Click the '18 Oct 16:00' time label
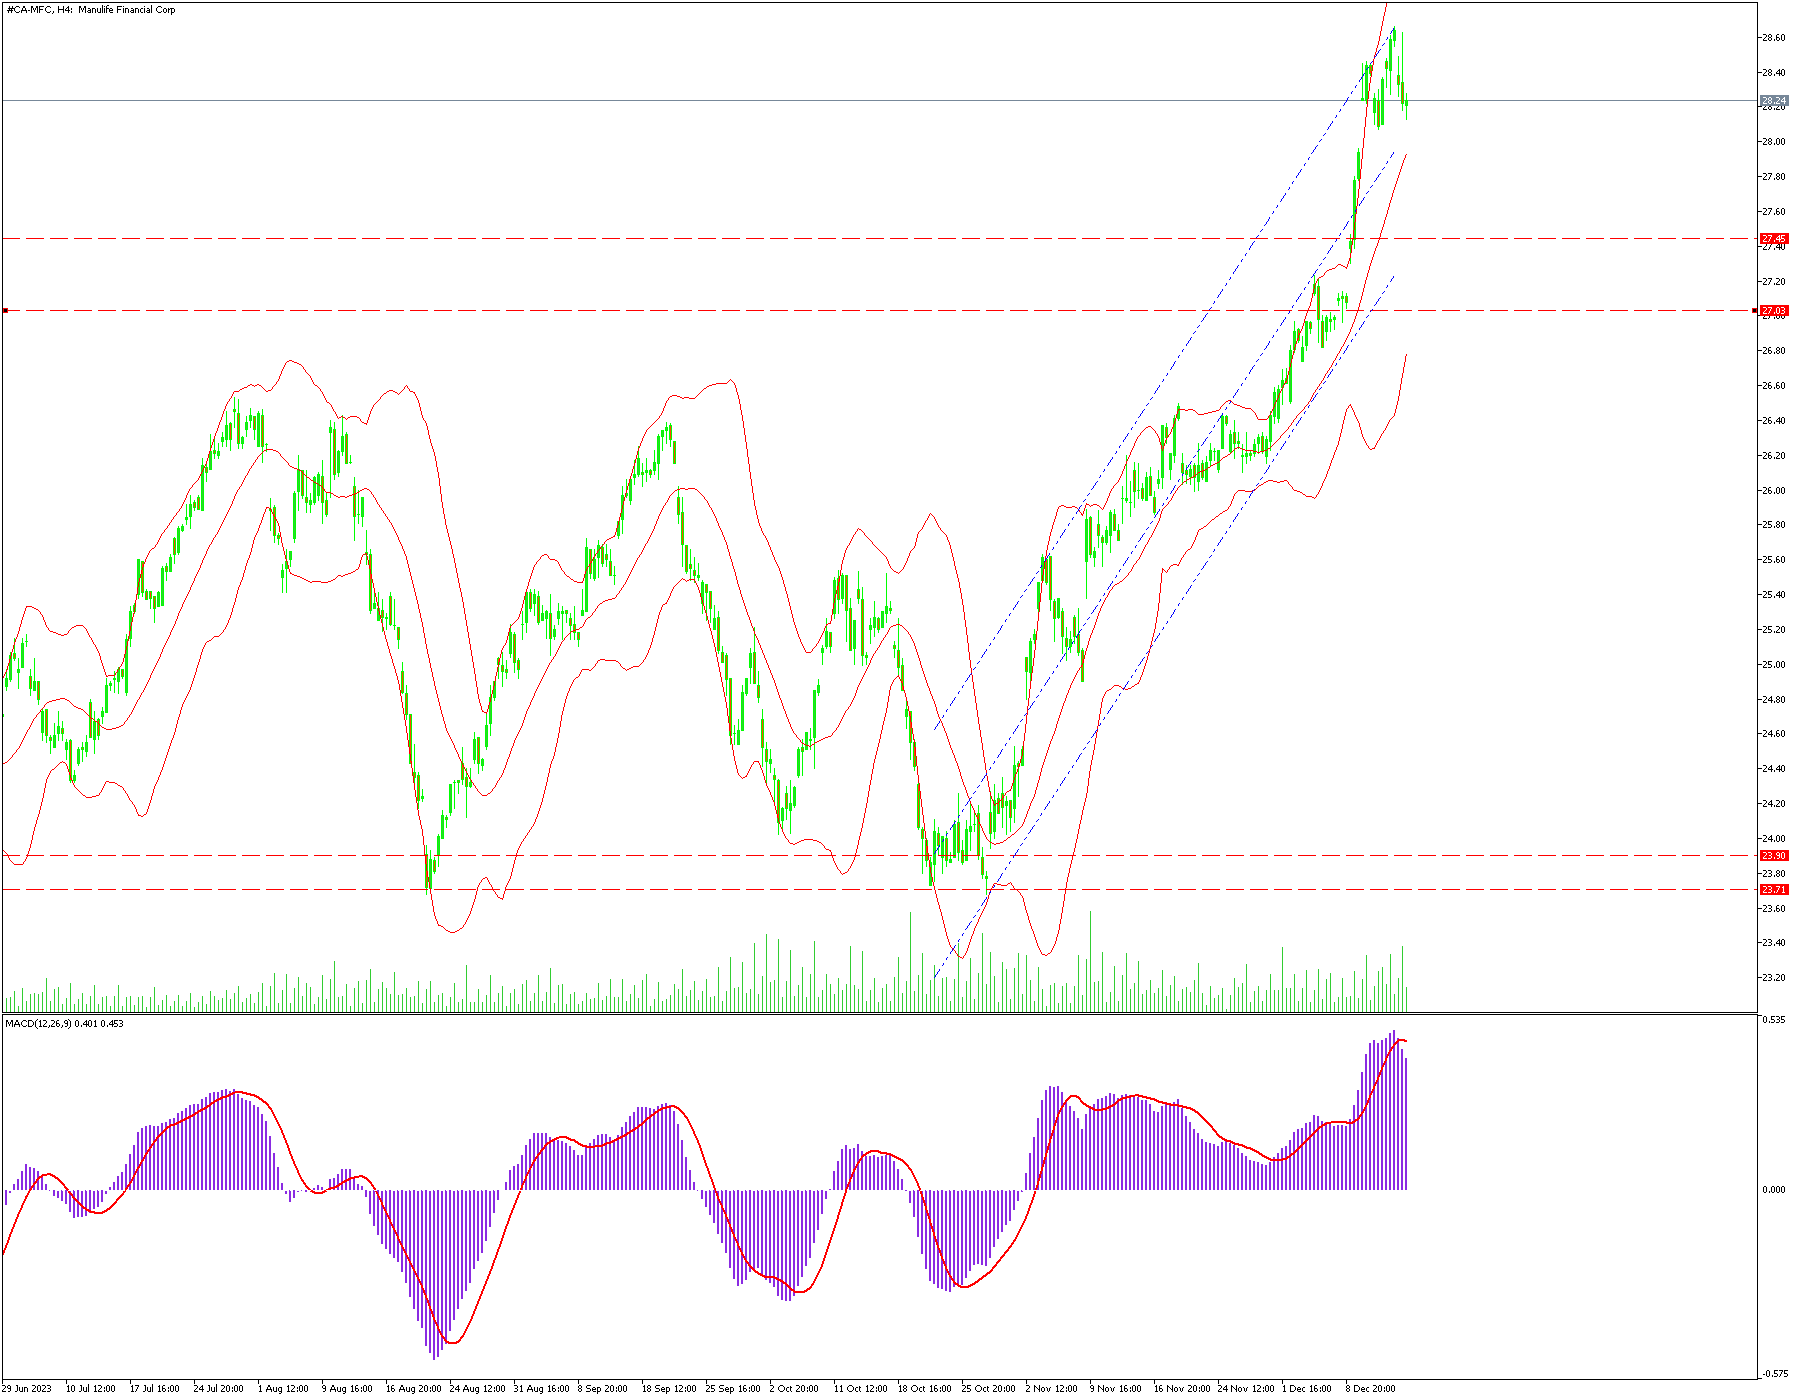The width and height of the screenshot is (1800, 1400). click(925, 1389)
